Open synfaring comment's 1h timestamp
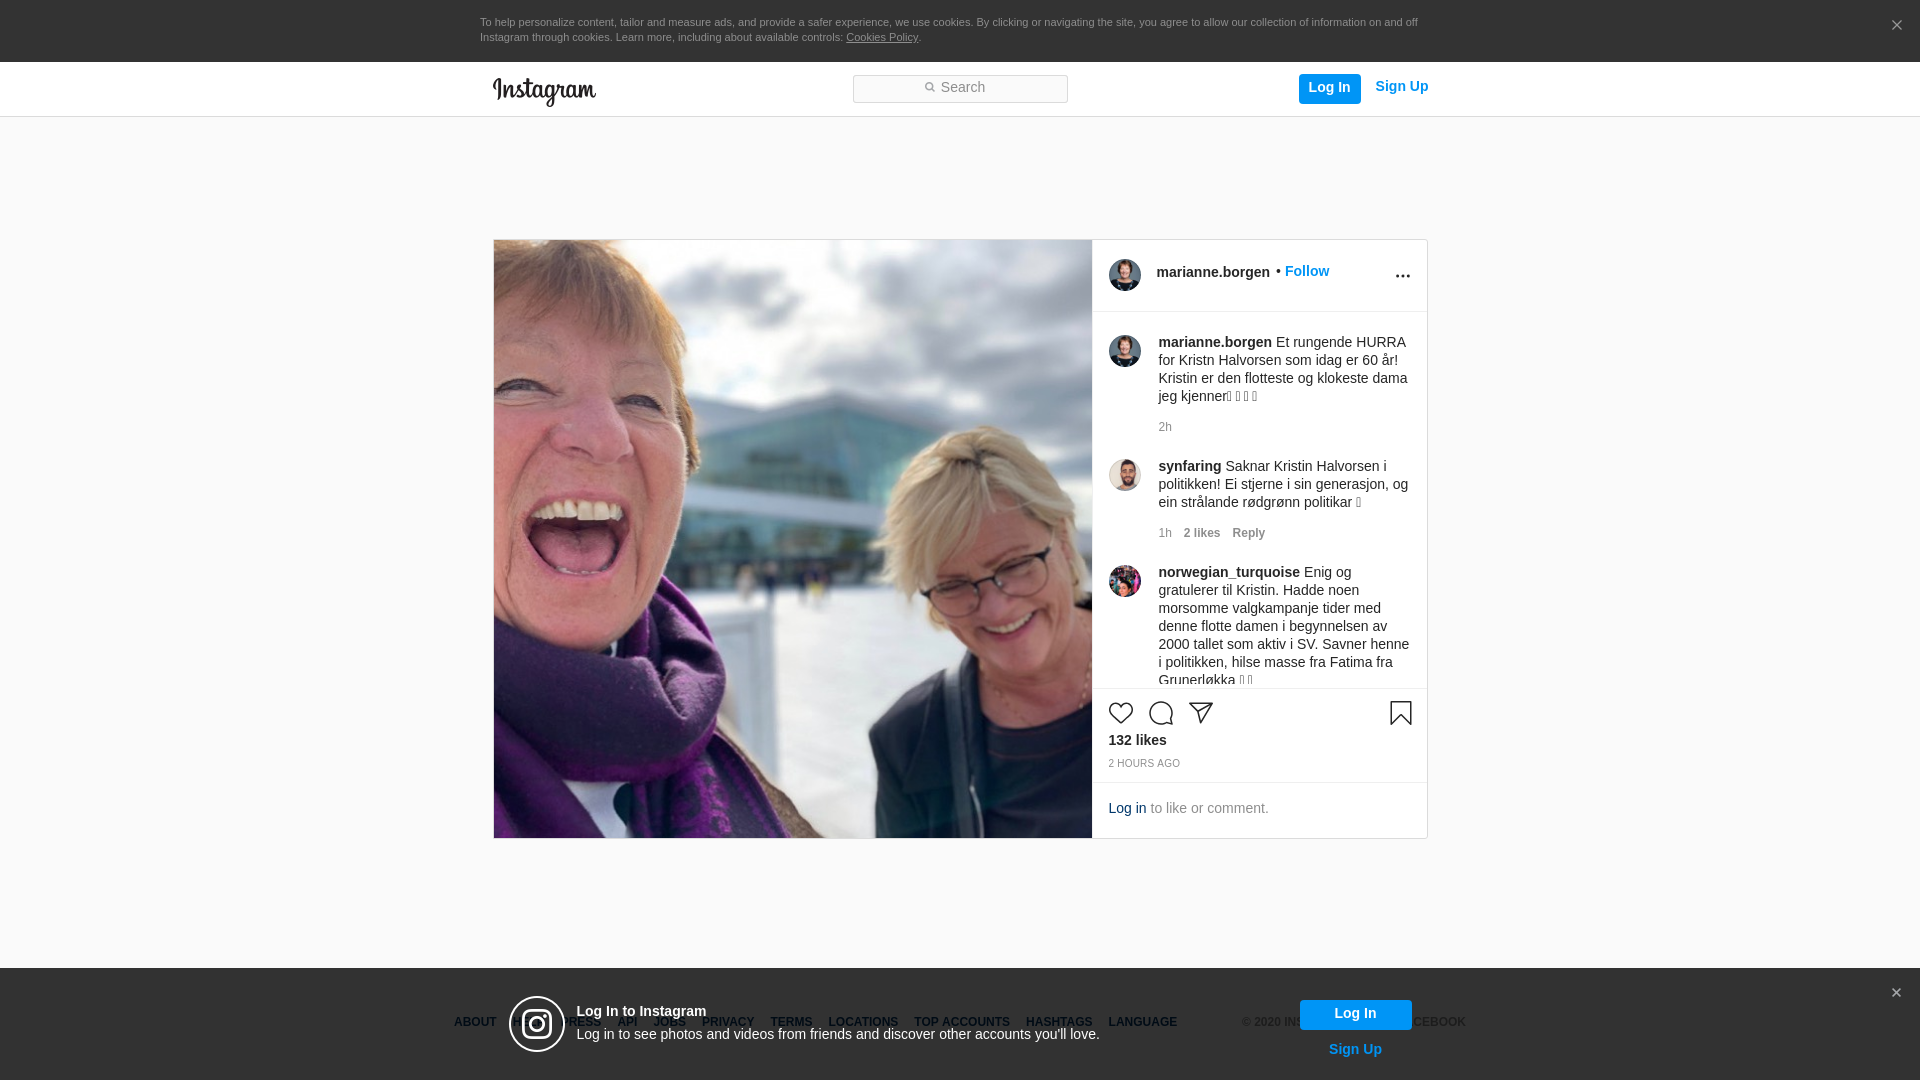Image resolution: width=1920 pixels, height=1080 pixels. (x=1165, y=533)
